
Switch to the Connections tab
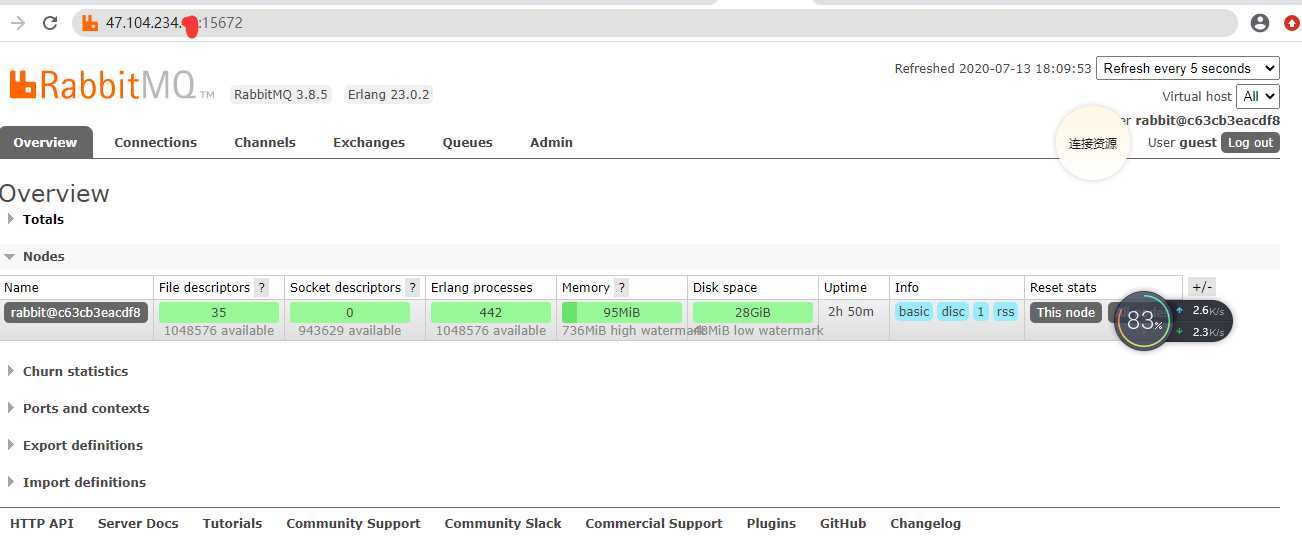click(x=156, y=142)
